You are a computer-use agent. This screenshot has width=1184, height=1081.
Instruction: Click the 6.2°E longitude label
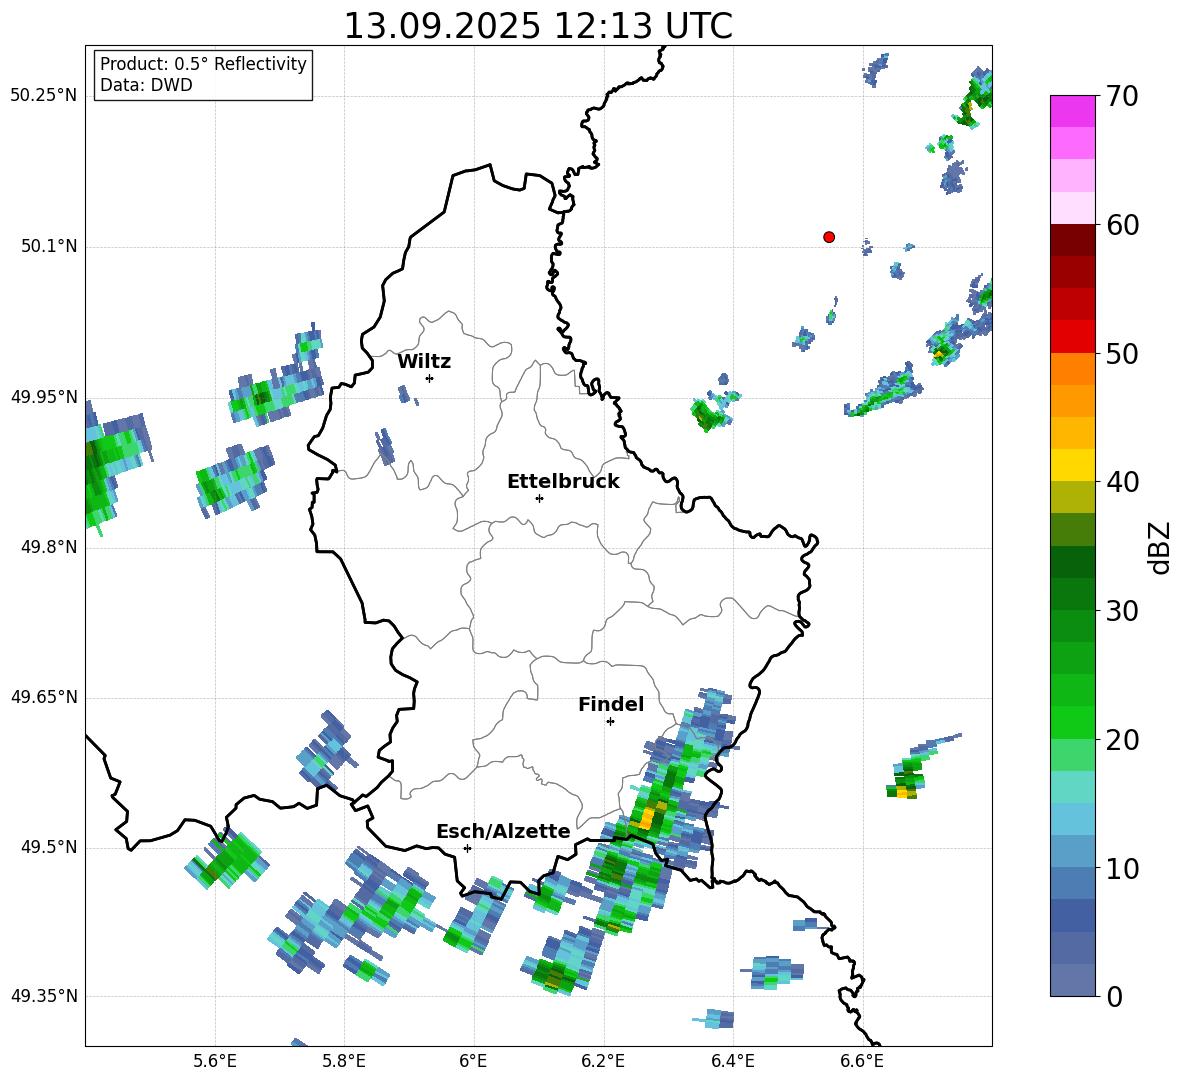[603, 1061]
